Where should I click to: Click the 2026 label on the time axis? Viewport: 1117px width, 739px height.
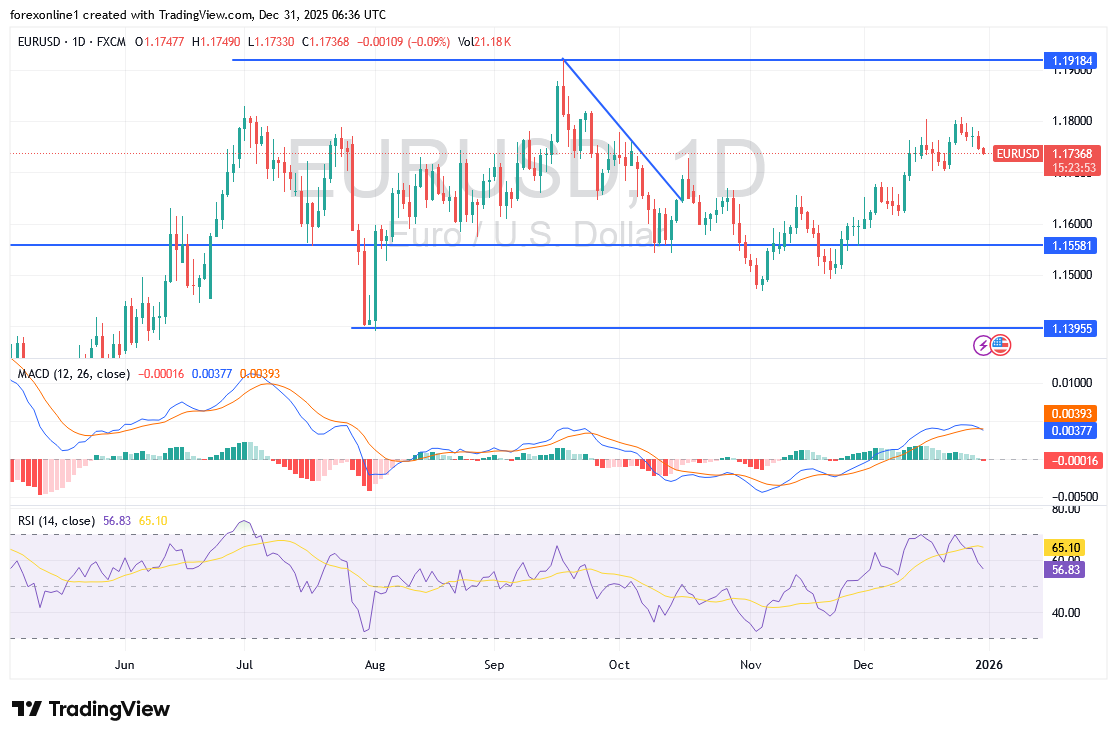(991, 664)
